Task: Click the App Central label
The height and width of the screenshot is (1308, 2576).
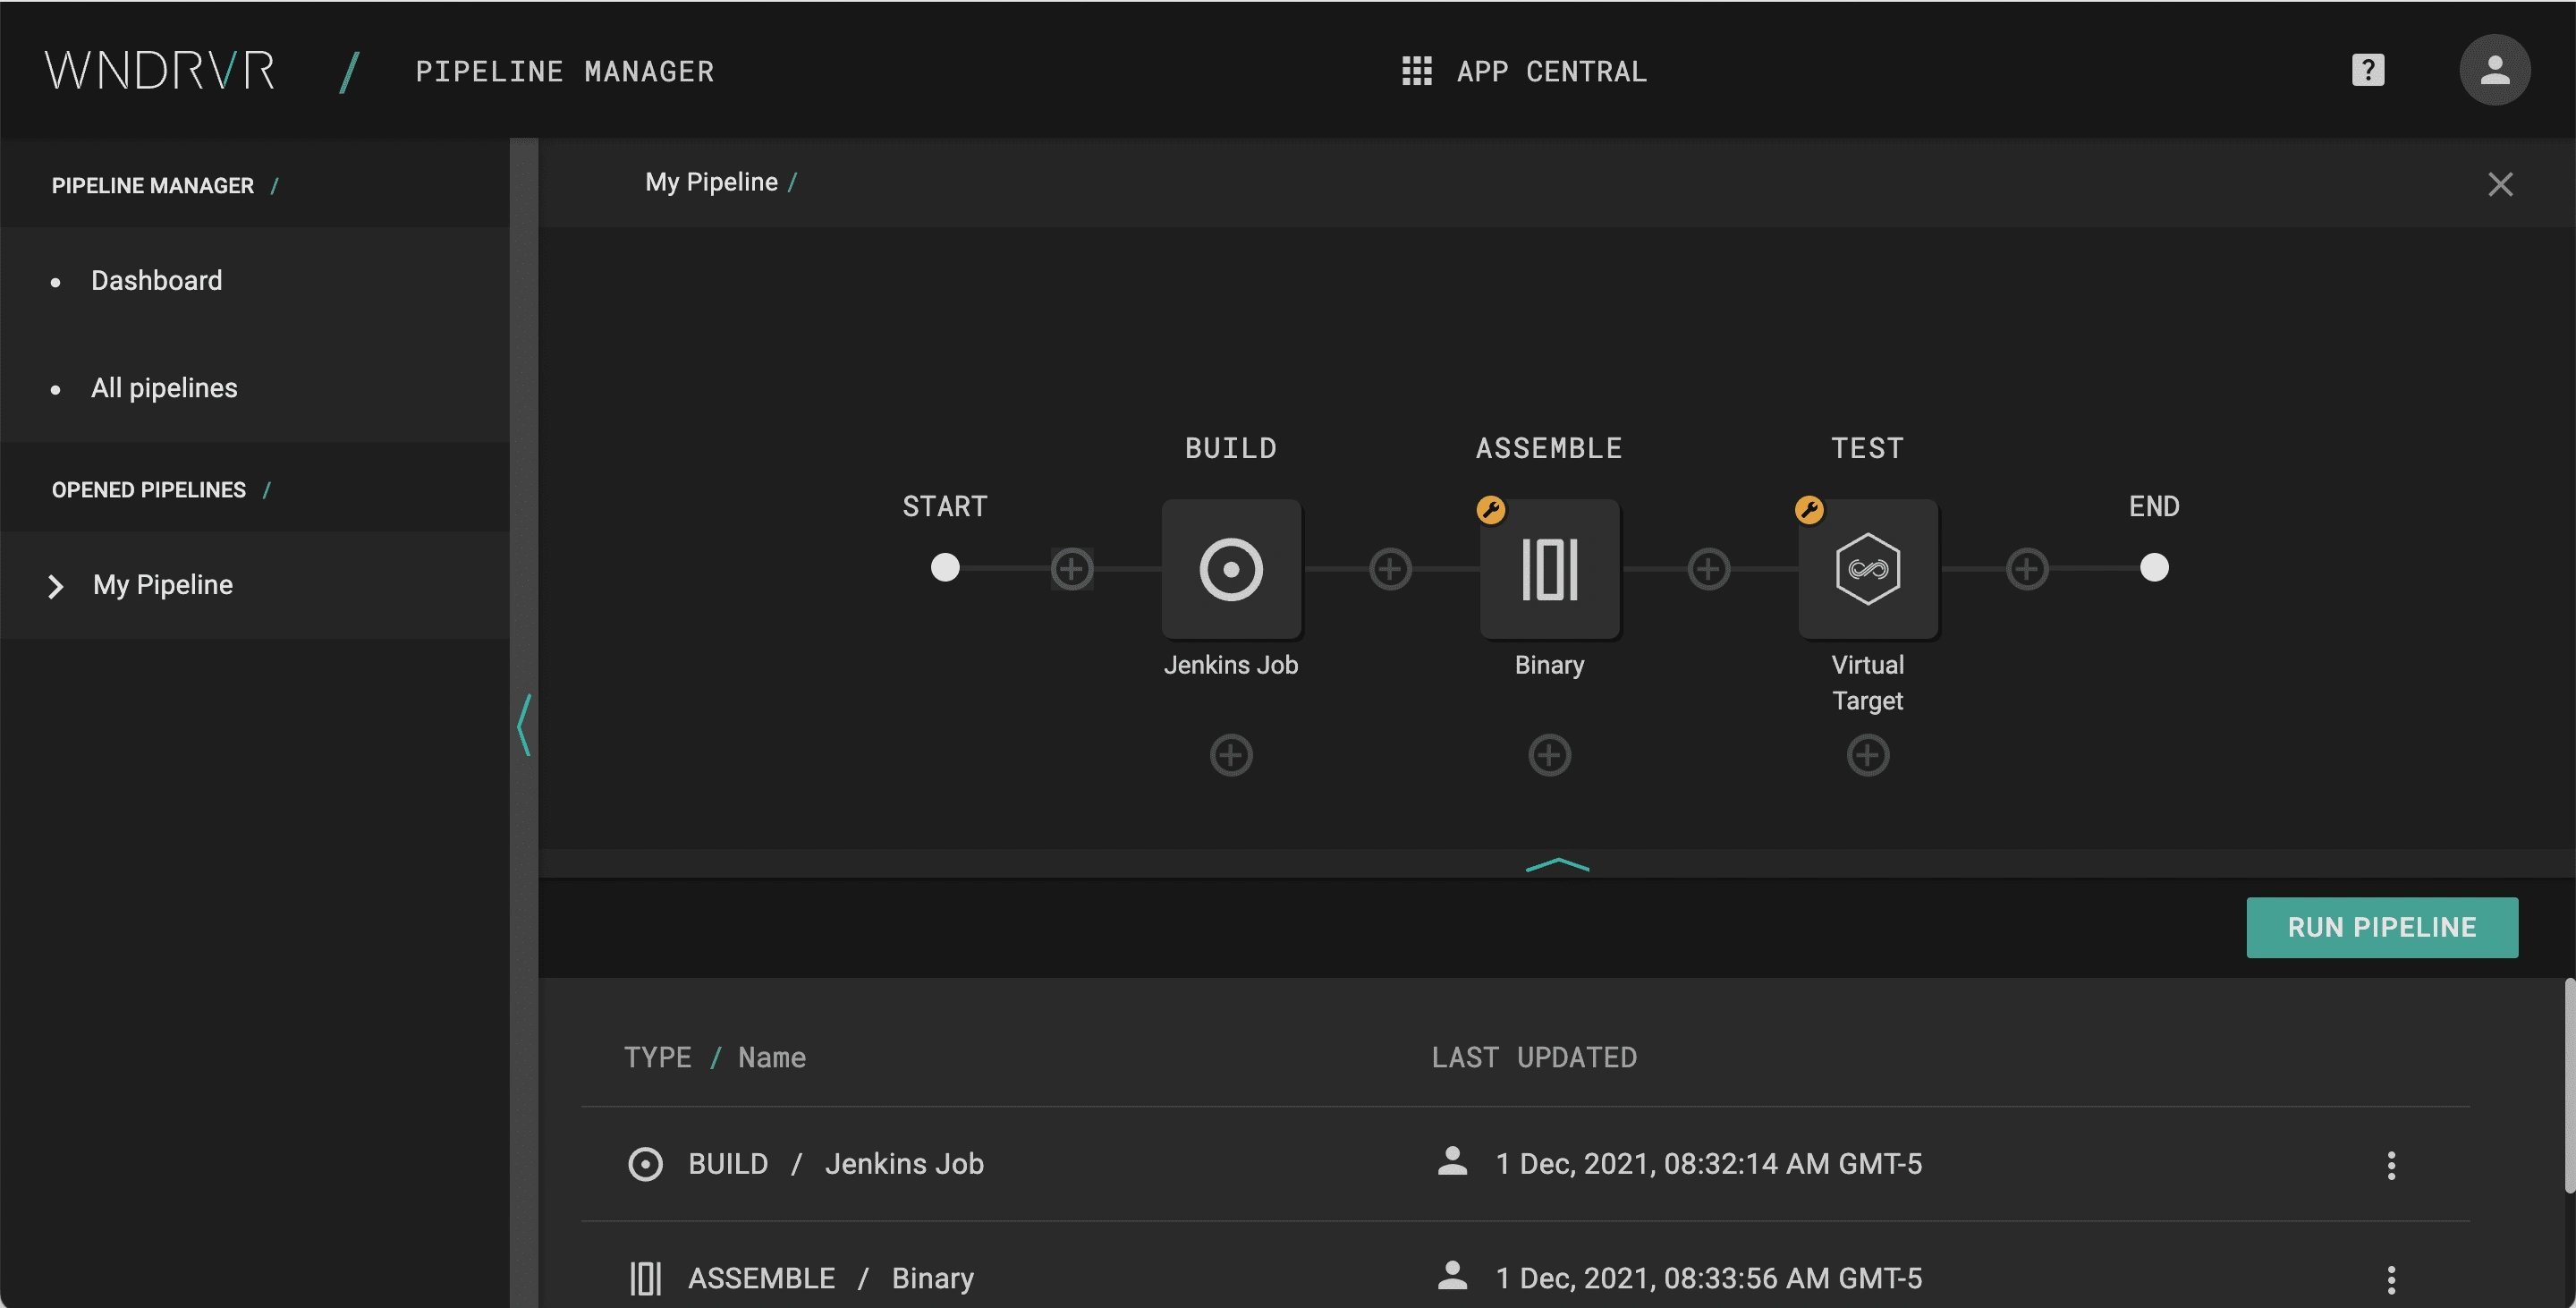Action: tap(1551, 71)
